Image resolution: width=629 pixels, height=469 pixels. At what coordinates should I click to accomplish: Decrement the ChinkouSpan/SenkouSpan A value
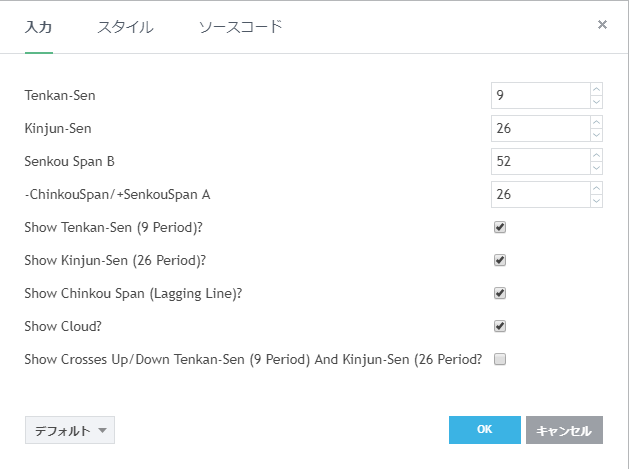click(x=597, y=200)
